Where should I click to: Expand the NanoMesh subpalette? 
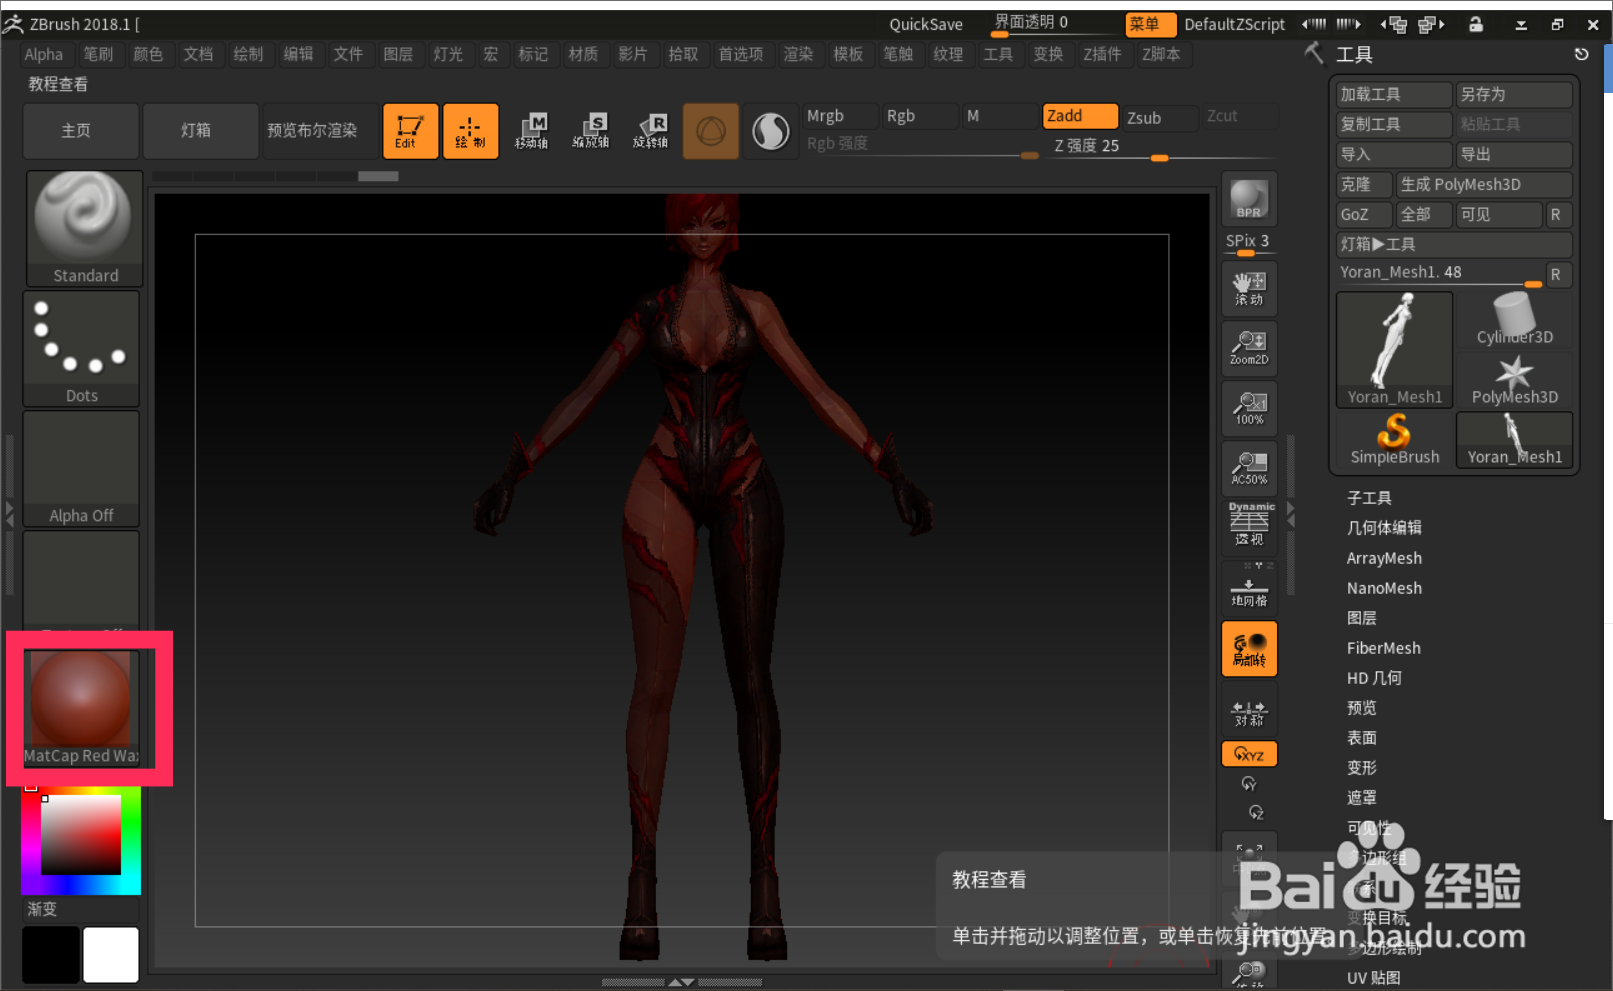(x=1384, y=588)
